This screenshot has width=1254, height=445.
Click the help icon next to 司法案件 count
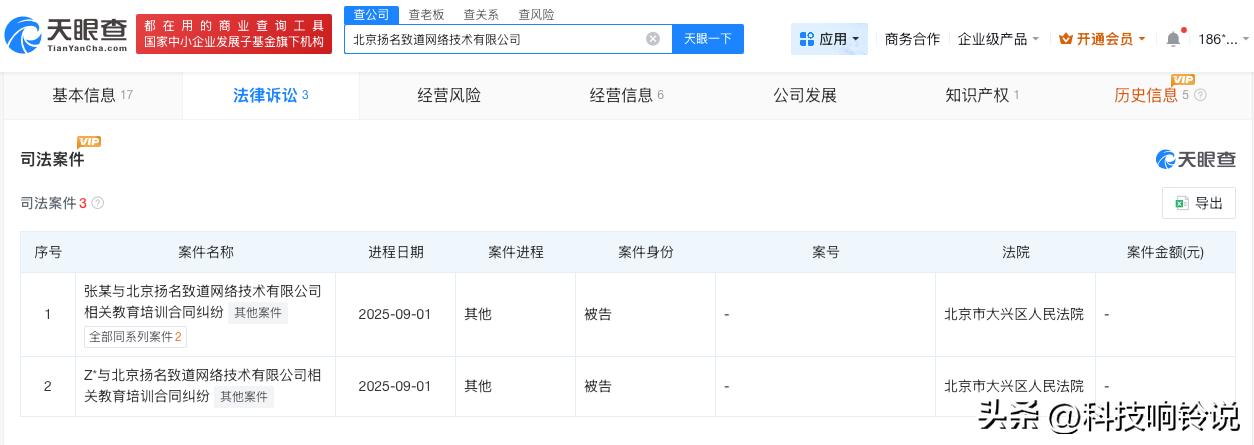(x=98, y=203)
